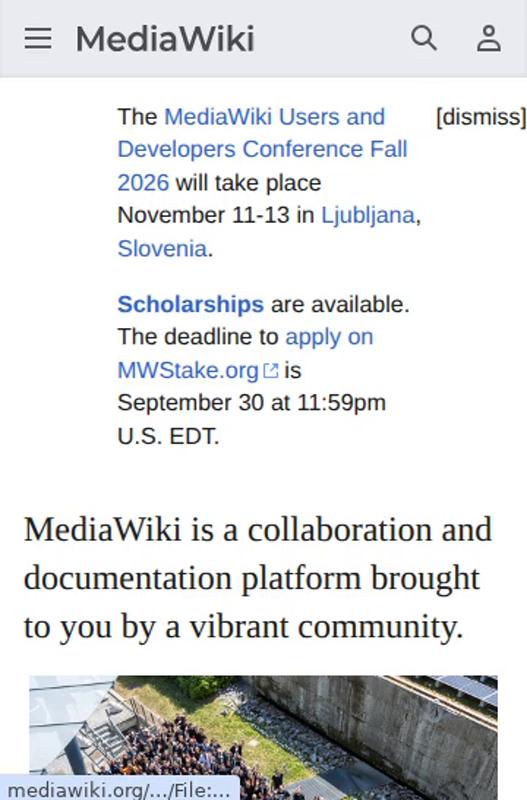Open the MediaWiki Users and Developers Conference link
The width and height of the screenshot is (527, 800).
262,149
